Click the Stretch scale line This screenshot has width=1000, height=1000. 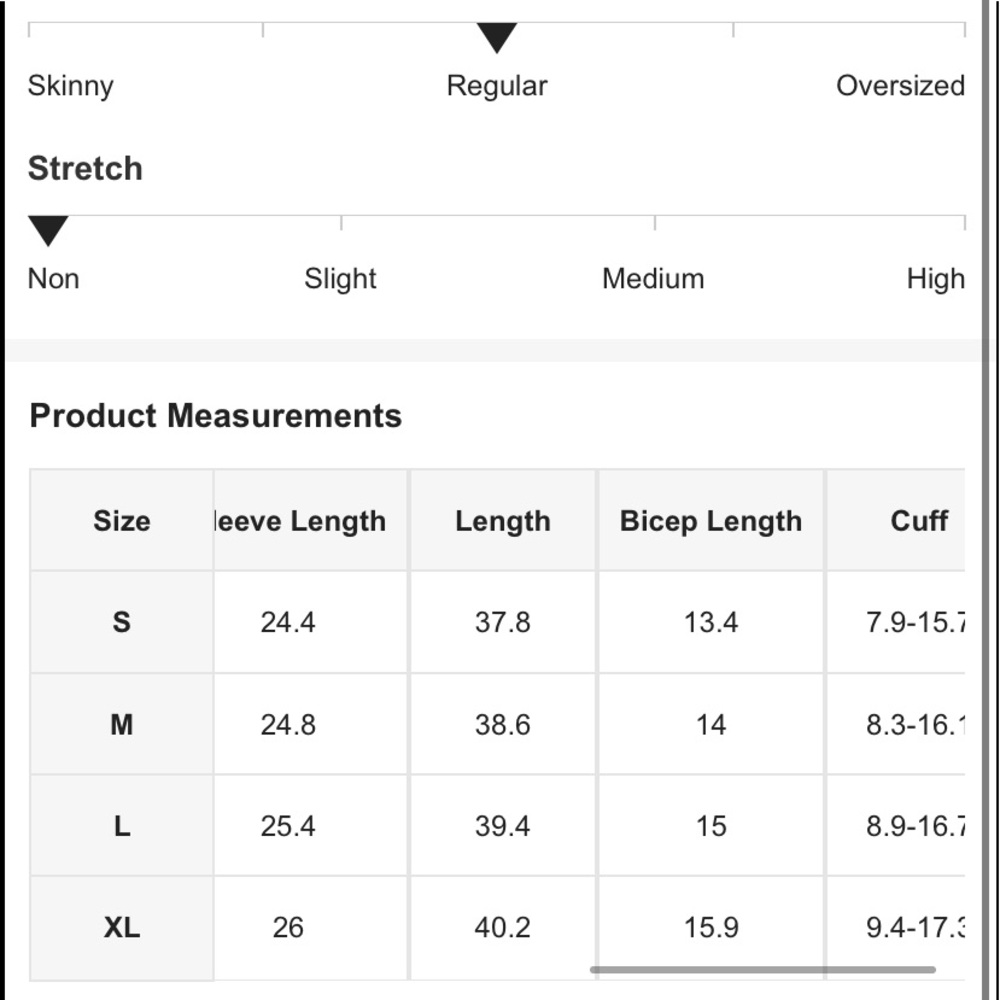point(497,216)
